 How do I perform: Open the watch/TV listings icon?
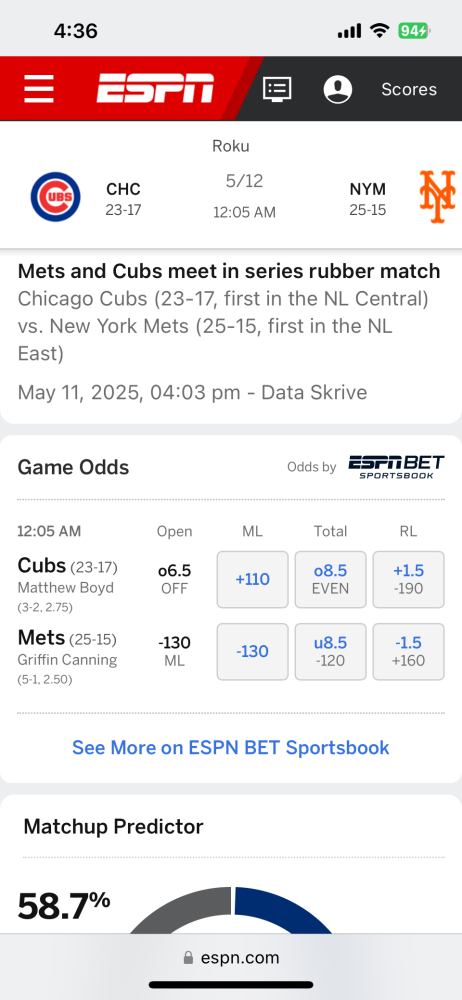[277, 89]
